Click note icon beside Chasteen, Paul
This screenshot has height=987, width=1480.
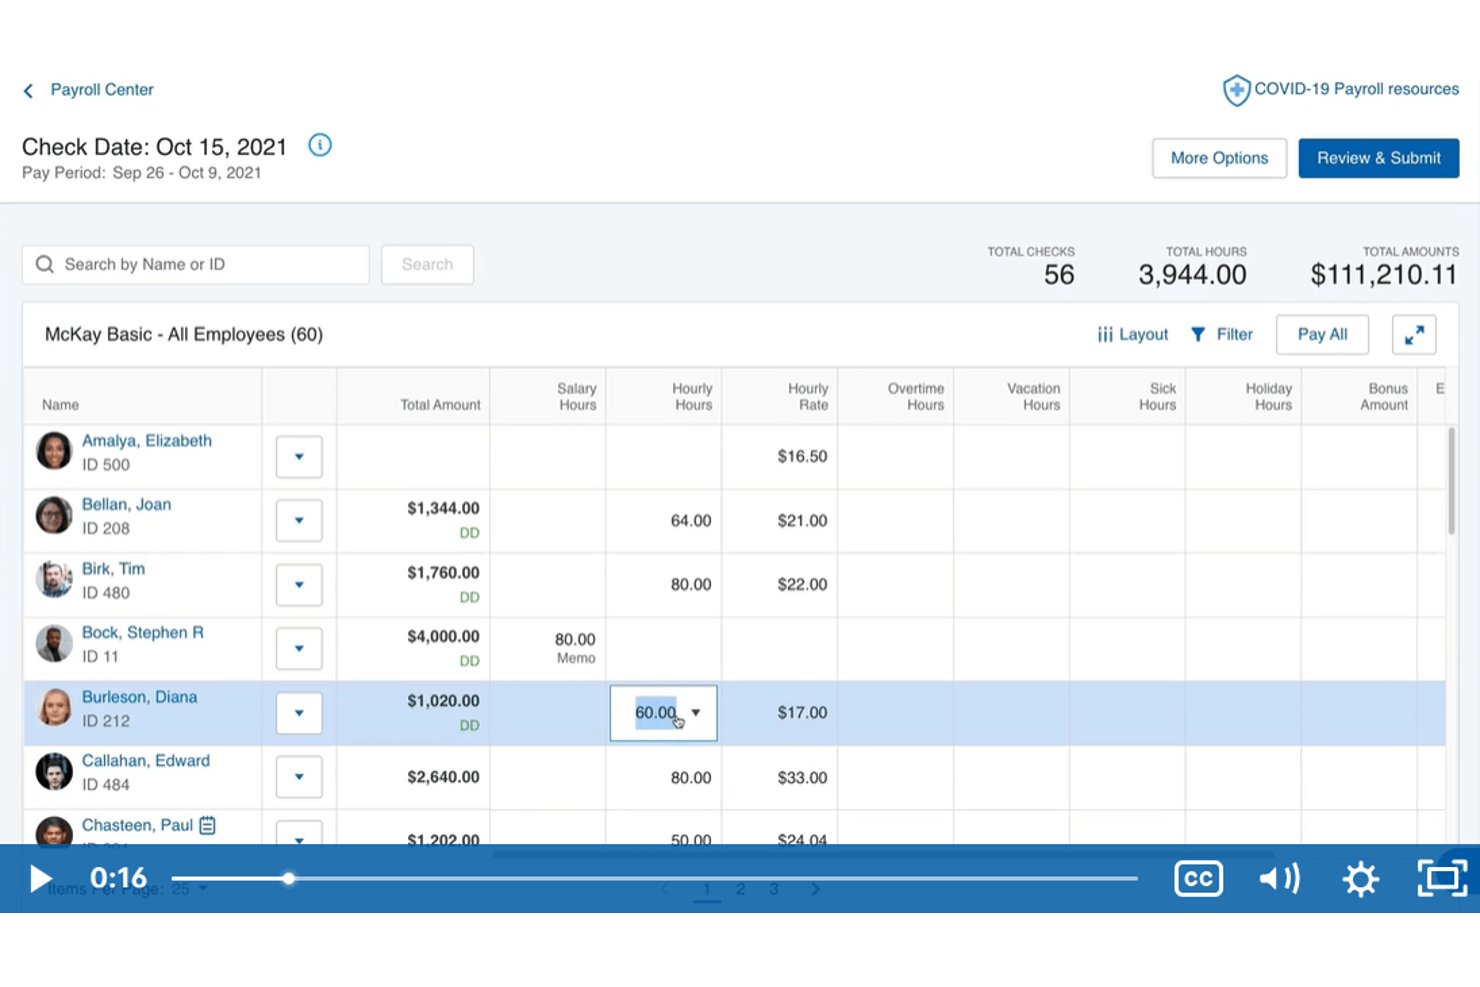point(207,825)
